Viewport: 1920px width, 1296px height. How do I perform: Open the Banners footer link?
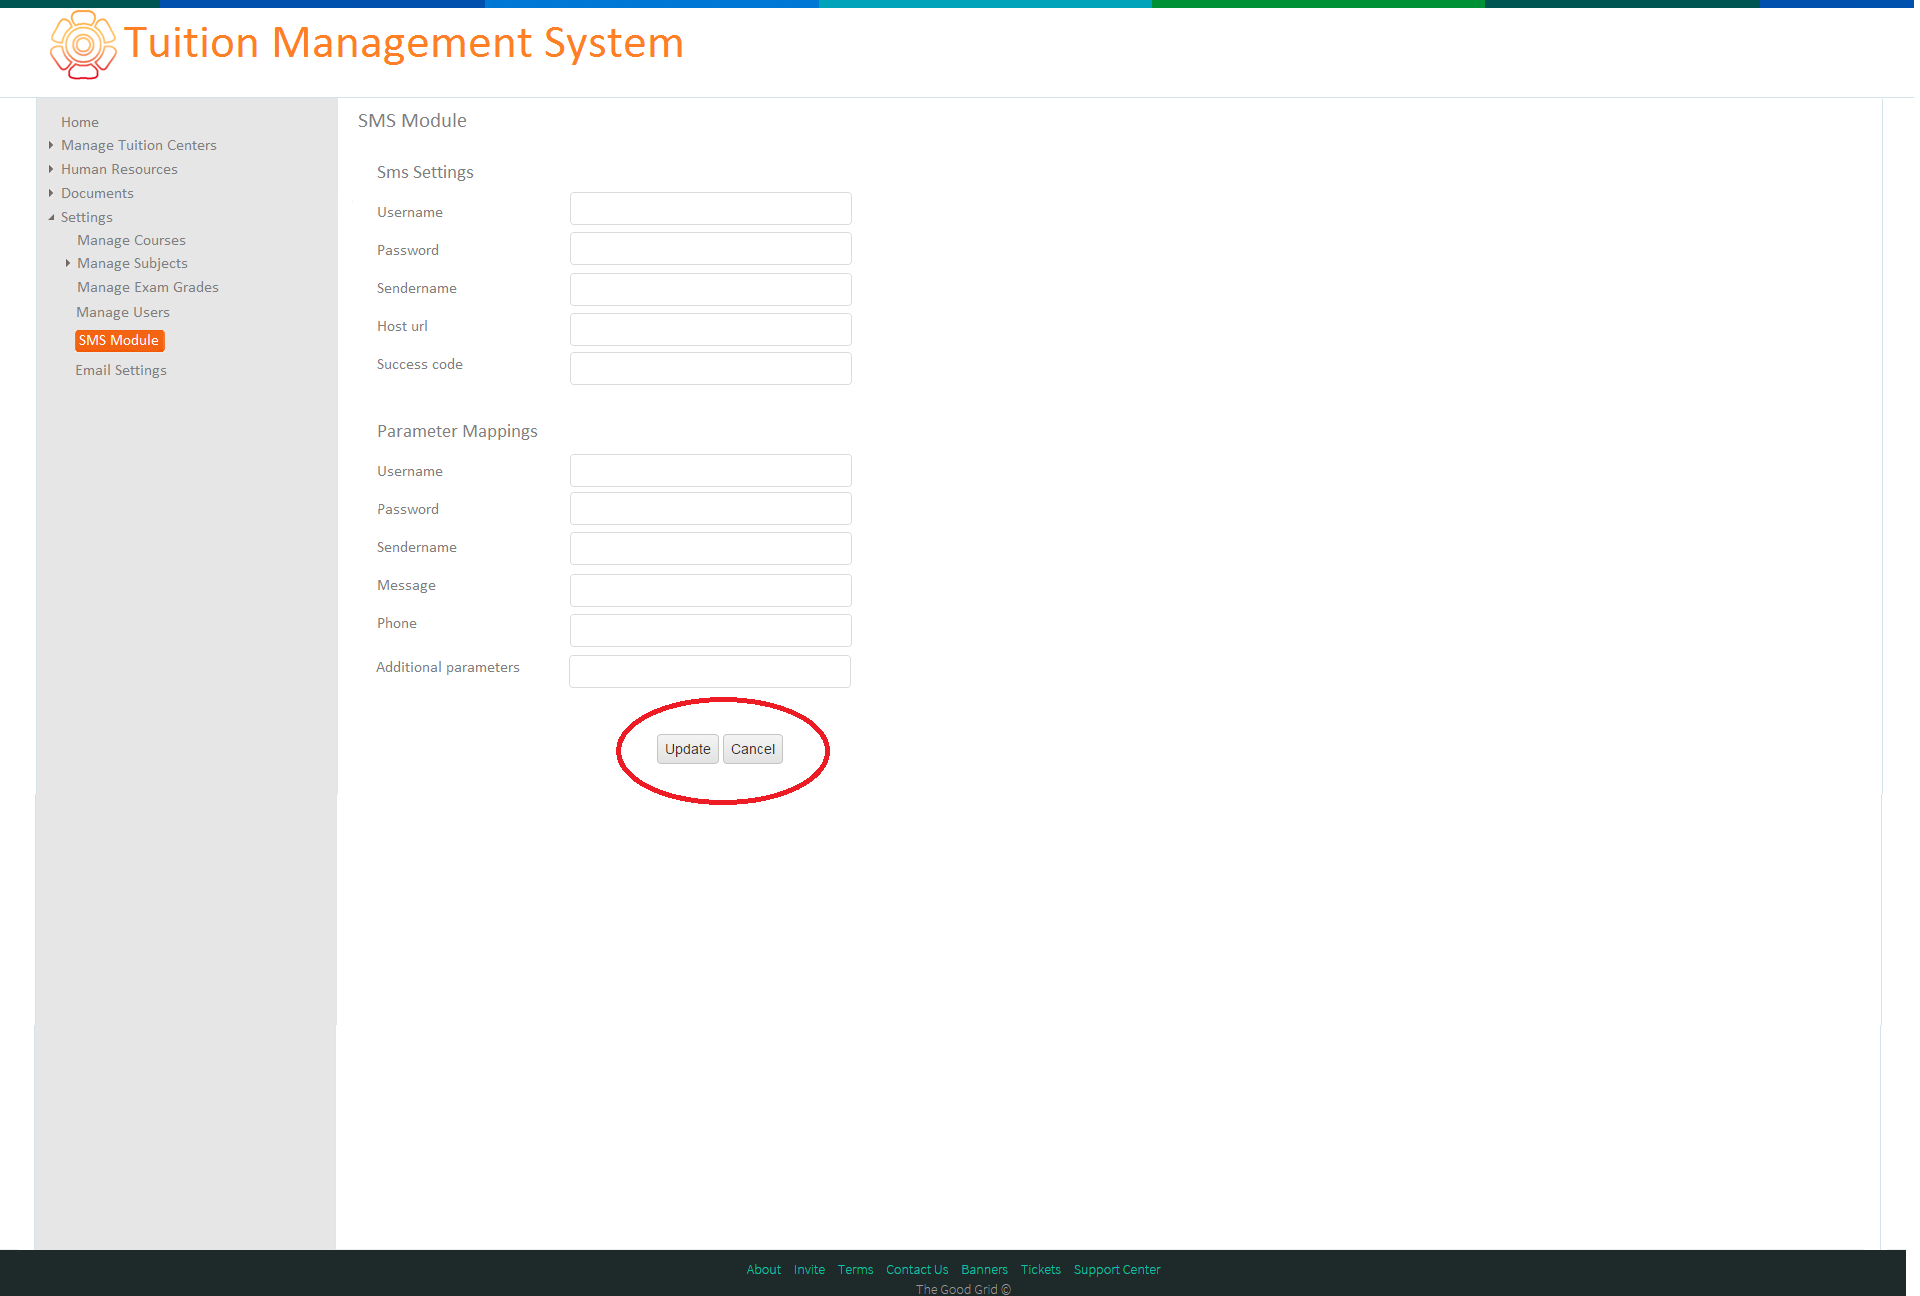click(x=985, y=1270)
